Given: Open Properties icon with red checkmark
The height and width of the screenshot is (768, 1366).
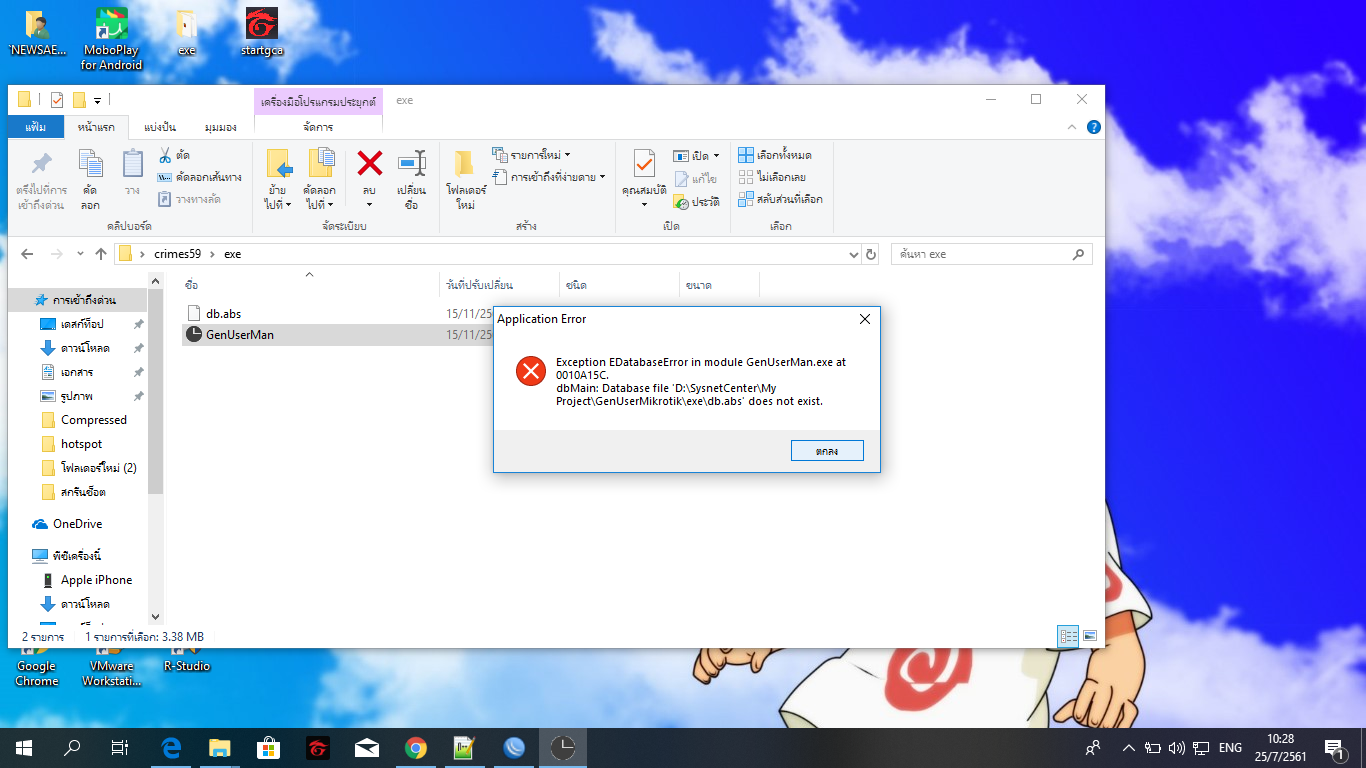Looking at the screenshot, I should 643,165.
